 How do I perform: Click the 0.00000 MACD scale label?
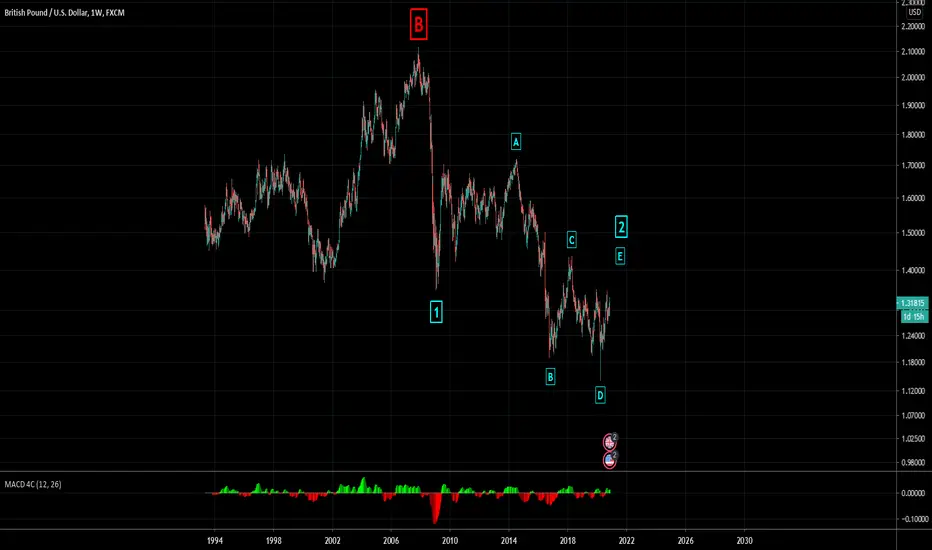[913, 493]
